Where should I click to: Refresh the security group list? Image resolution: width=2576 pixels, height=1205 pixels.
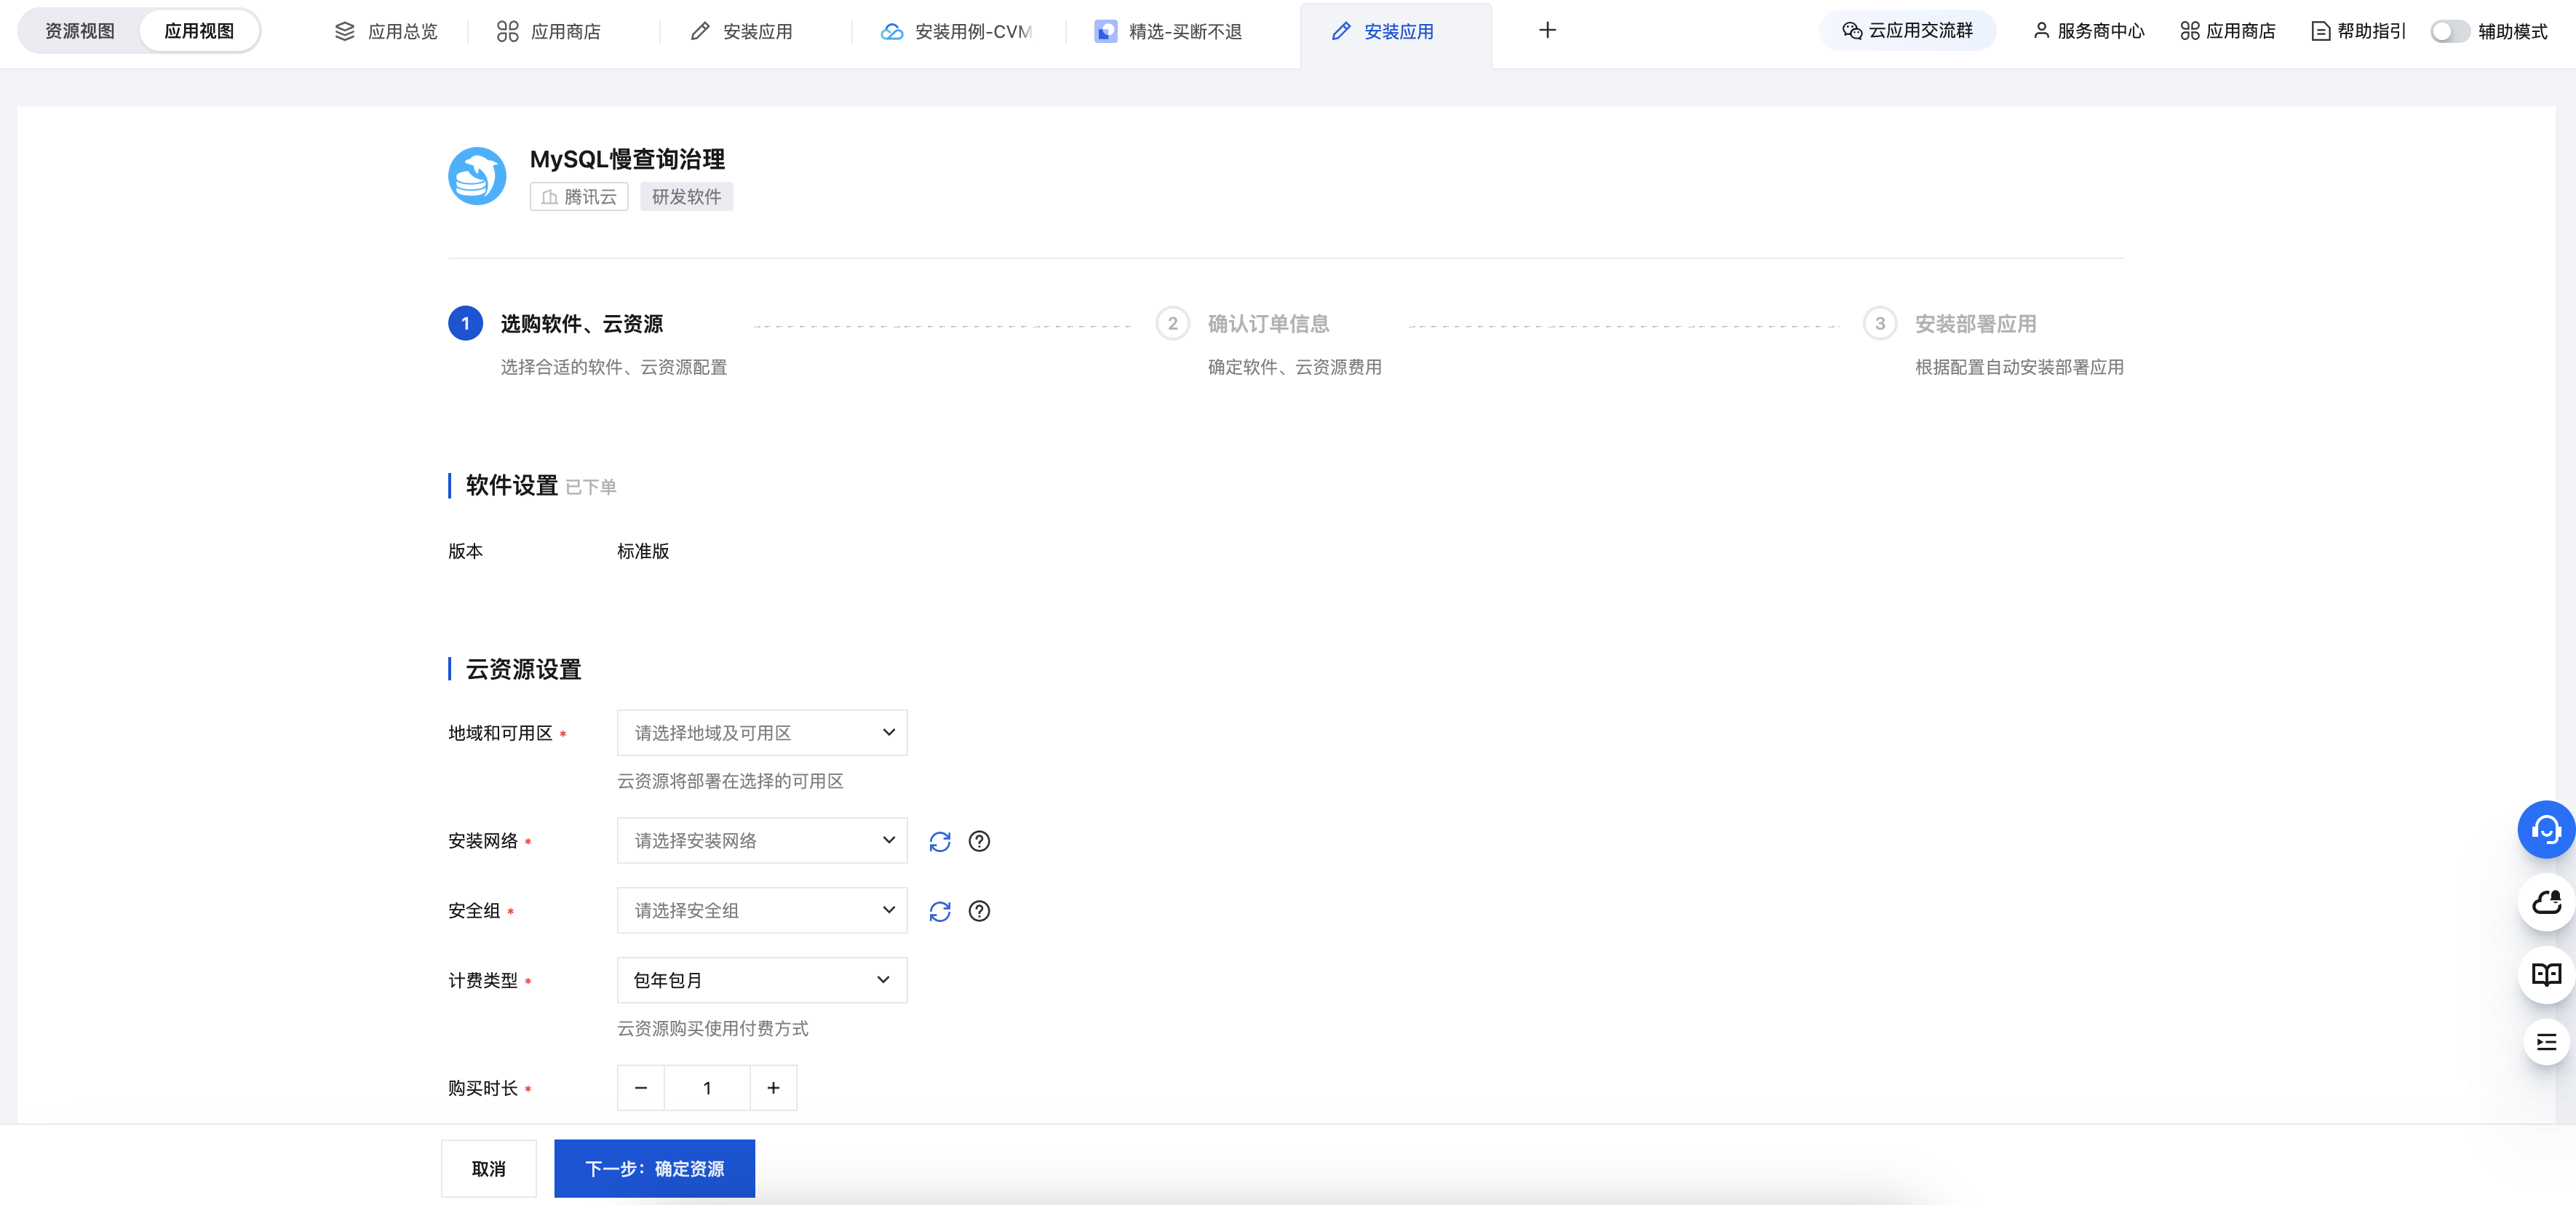pos(939,911)
